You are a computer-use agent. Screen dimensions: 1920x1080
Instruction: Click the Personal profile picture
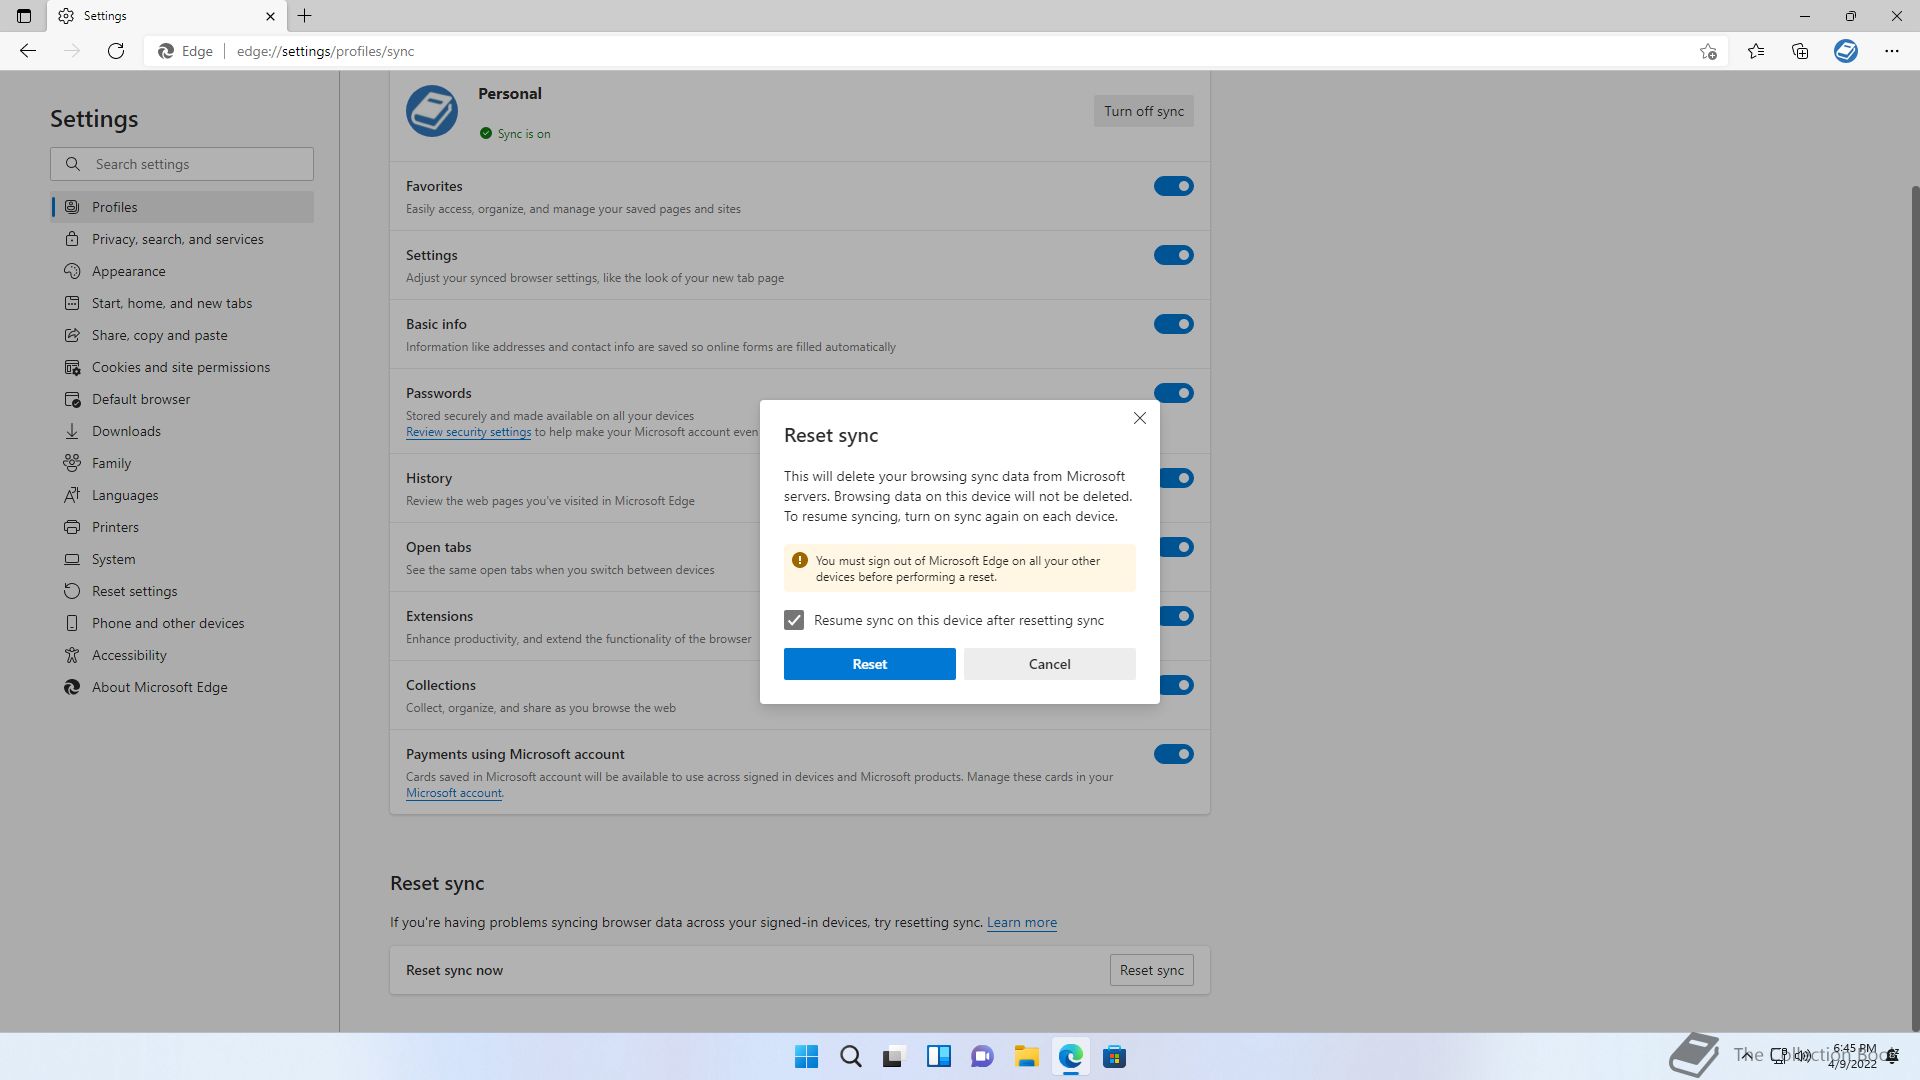(x=432, y=111)
